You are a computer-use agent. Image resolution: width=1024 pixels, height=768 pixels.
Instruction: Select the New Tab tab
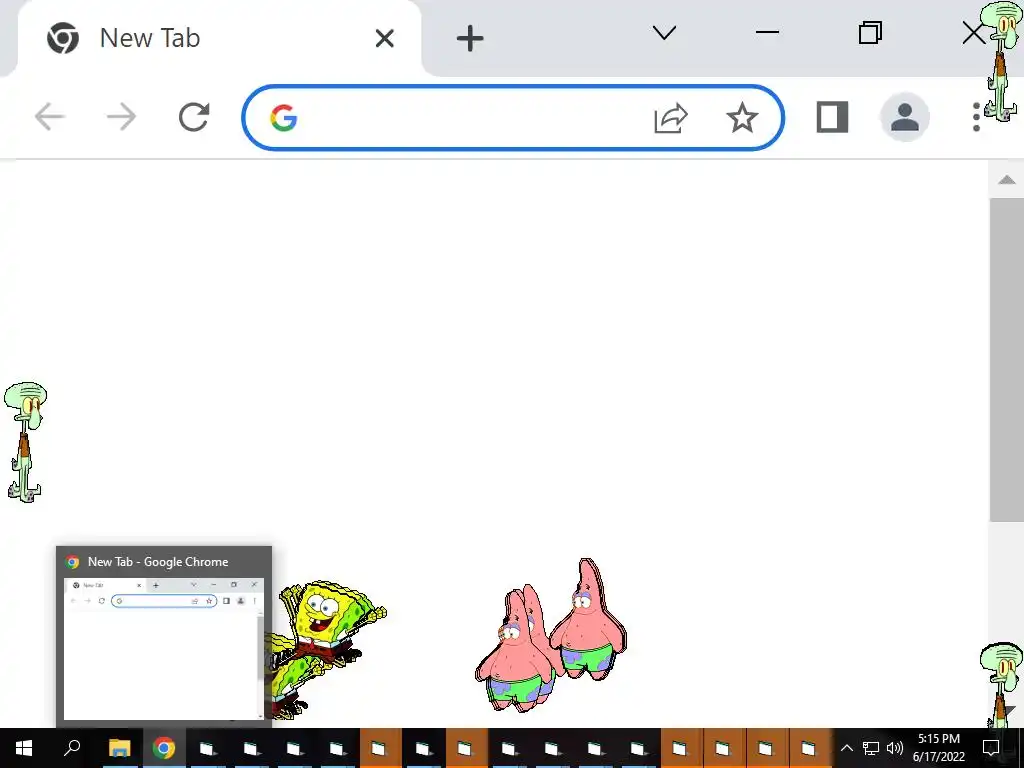[x=219, y=38]
